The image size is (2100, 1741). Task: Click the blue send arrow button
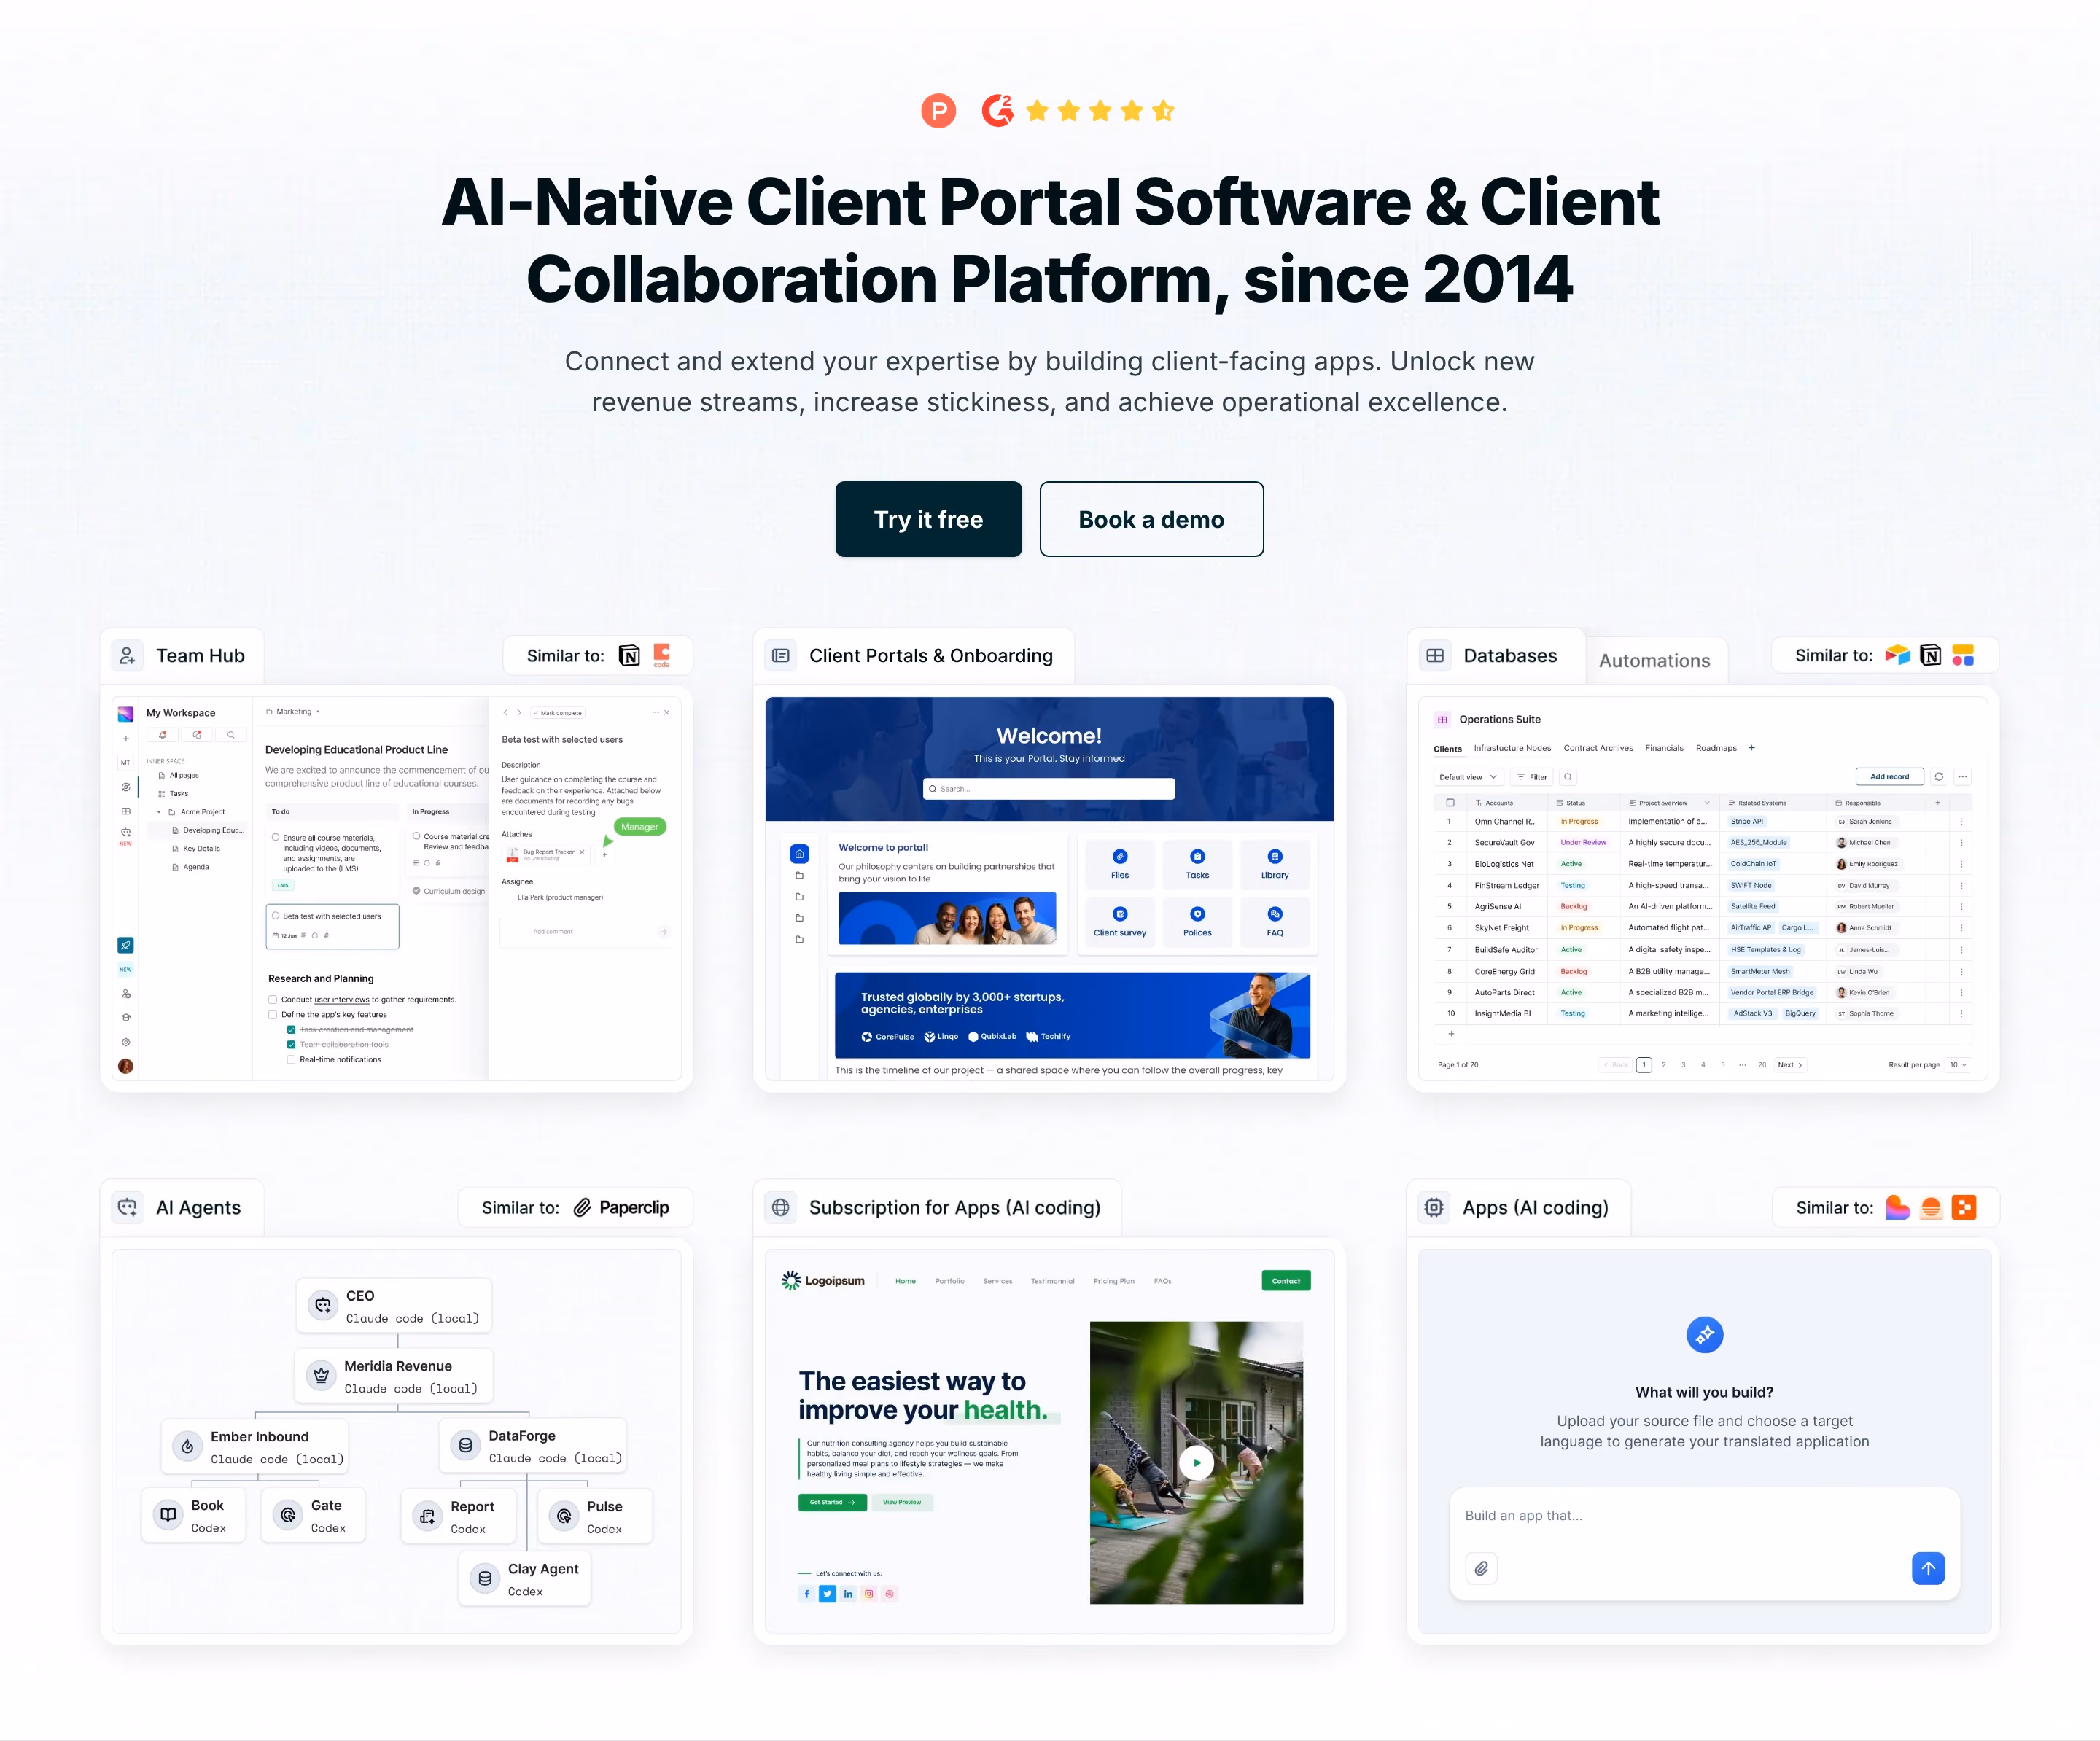tap(1928, 1568)
